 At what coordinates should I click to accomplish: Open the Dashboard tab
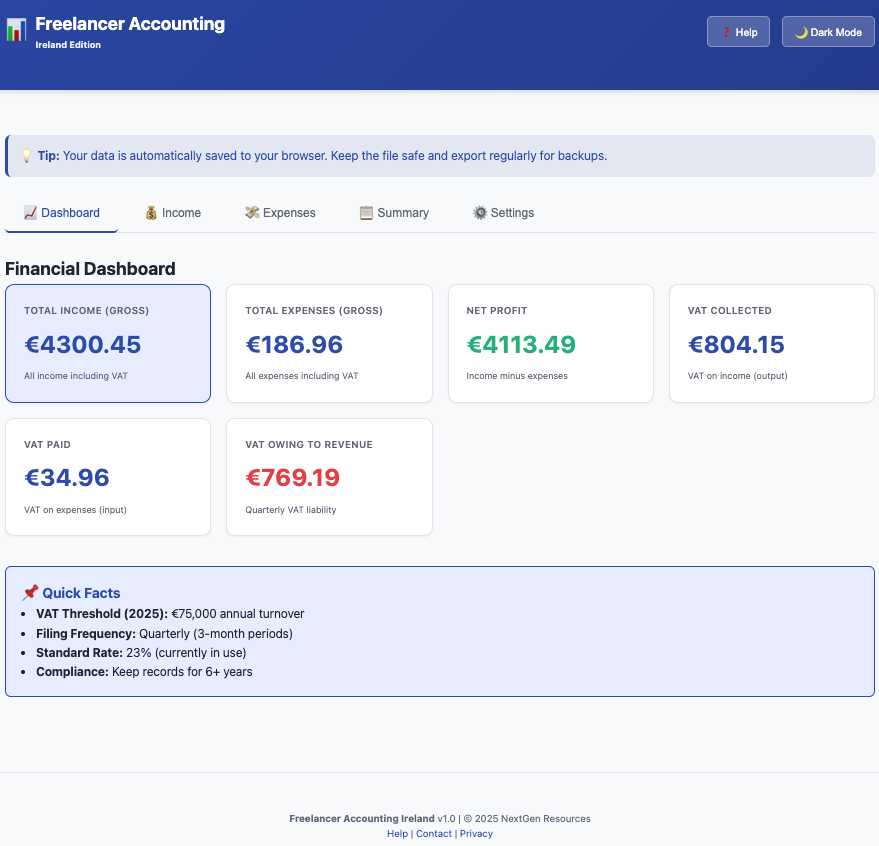[x=62, y=213]
